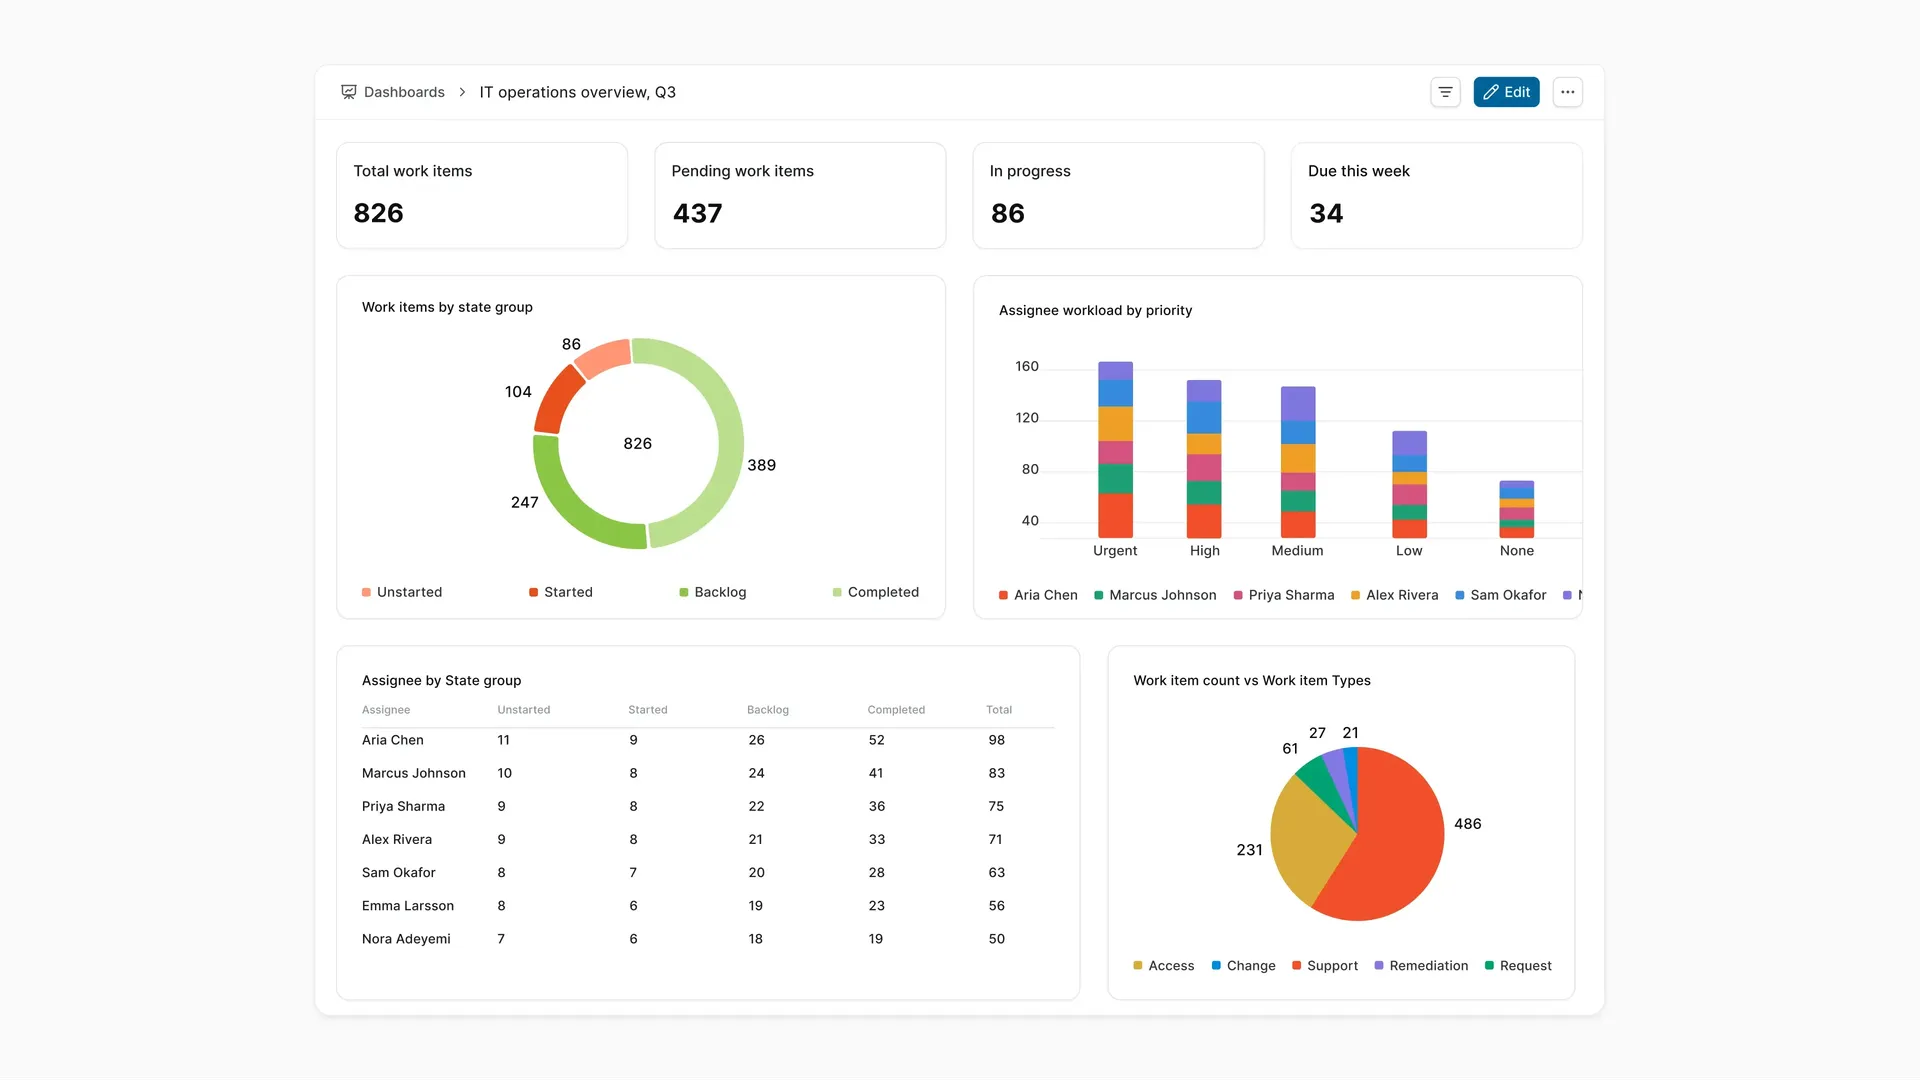Click the Urgent priority stacked bar
The image size is (1920, 1080).
click(x=1115, y=450)
